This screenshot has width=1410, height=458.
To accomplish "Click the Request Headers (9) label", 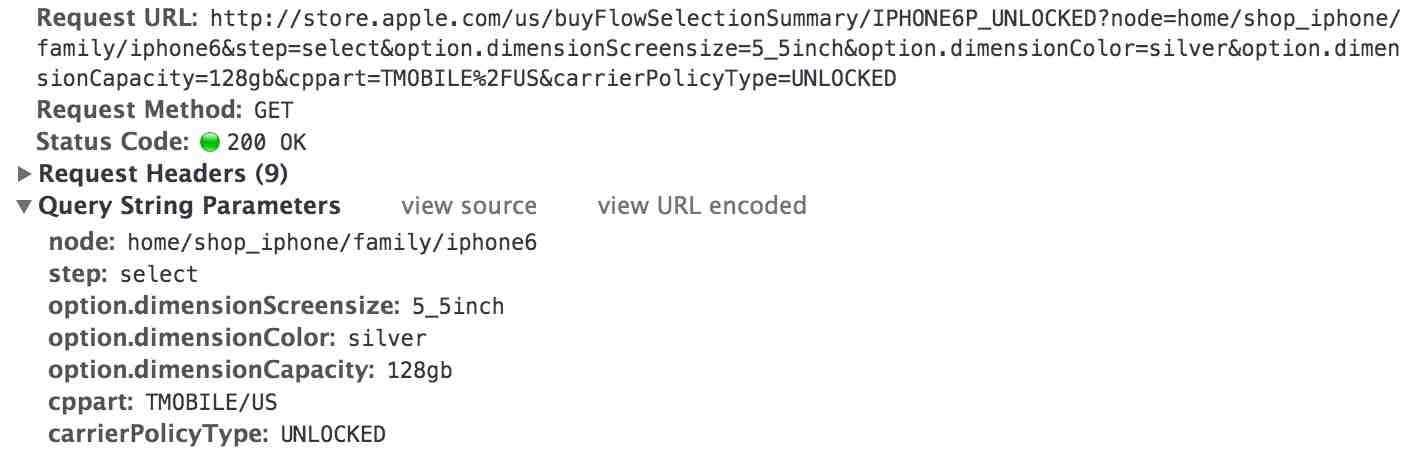I will pos(163,174).
